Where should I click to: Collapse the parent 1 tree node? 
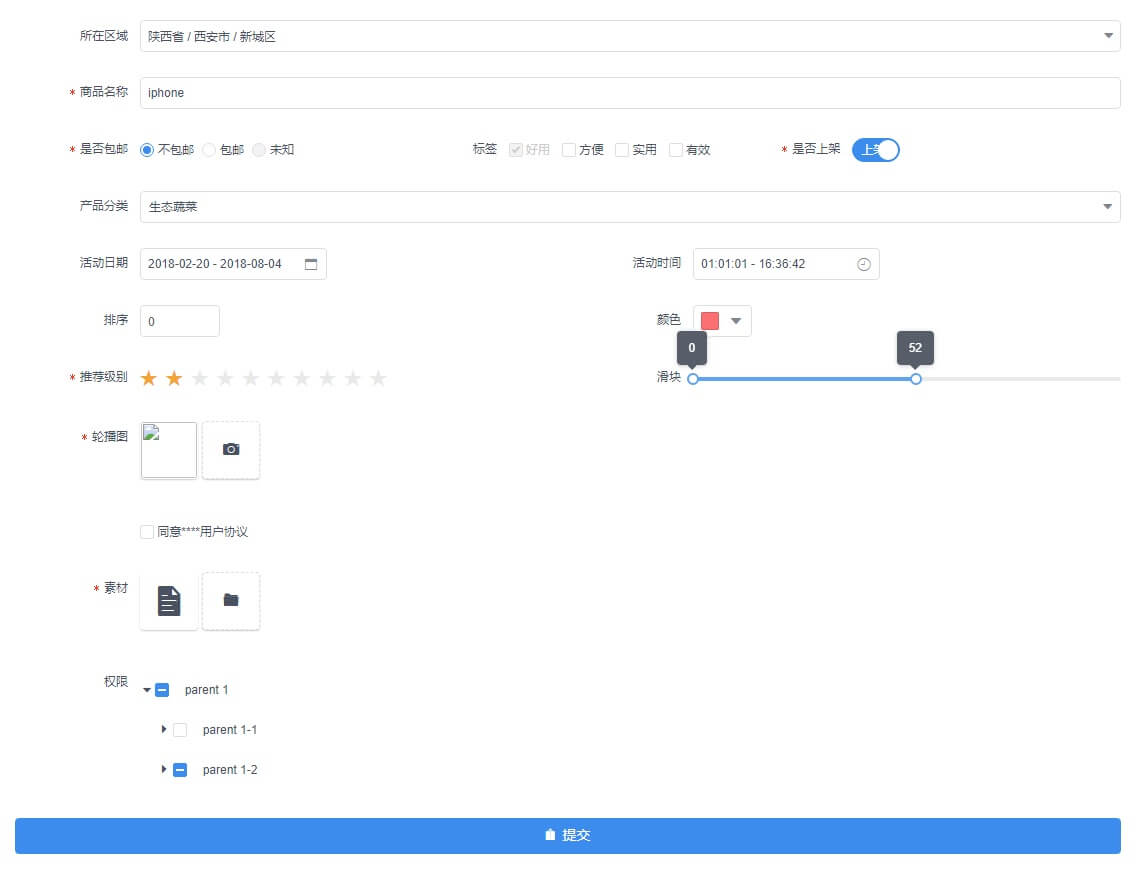click(x=147, y=690)
